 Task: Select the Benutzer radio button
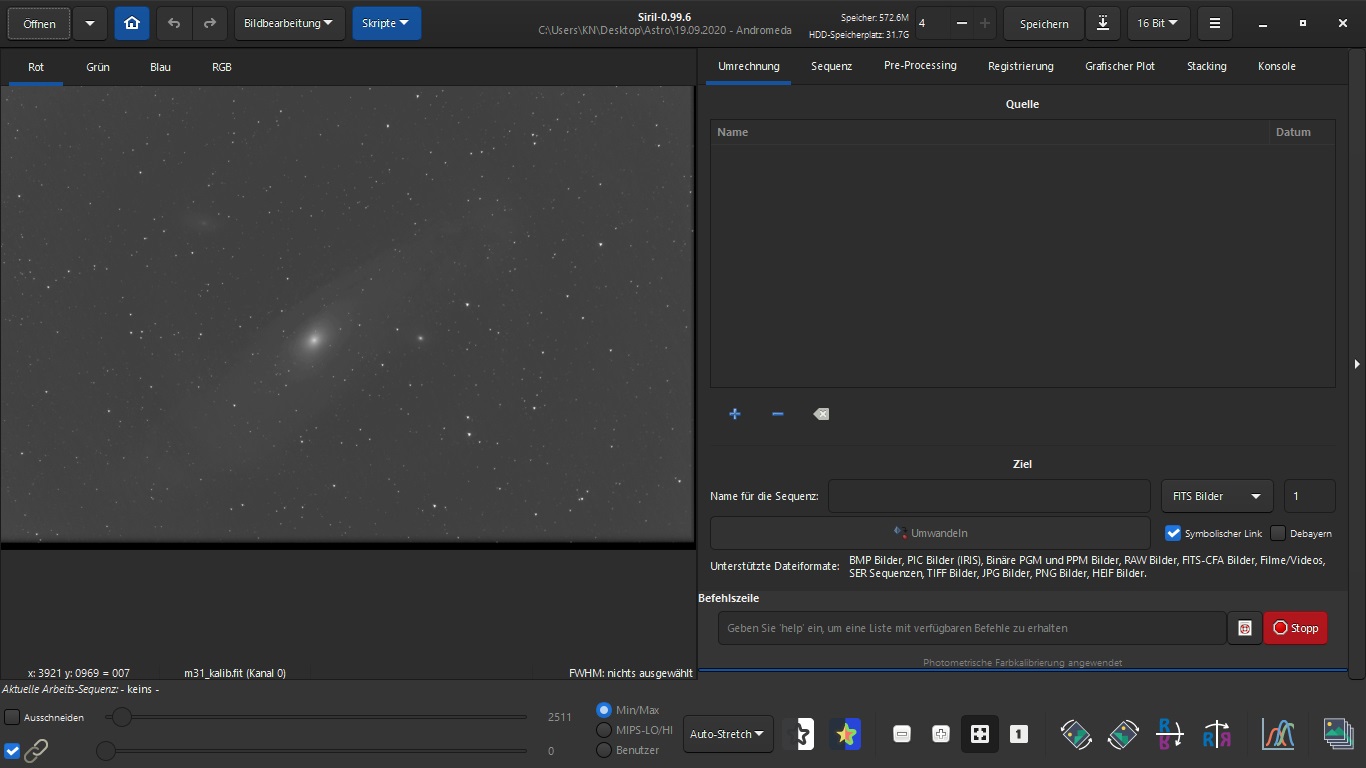point(604,750)
